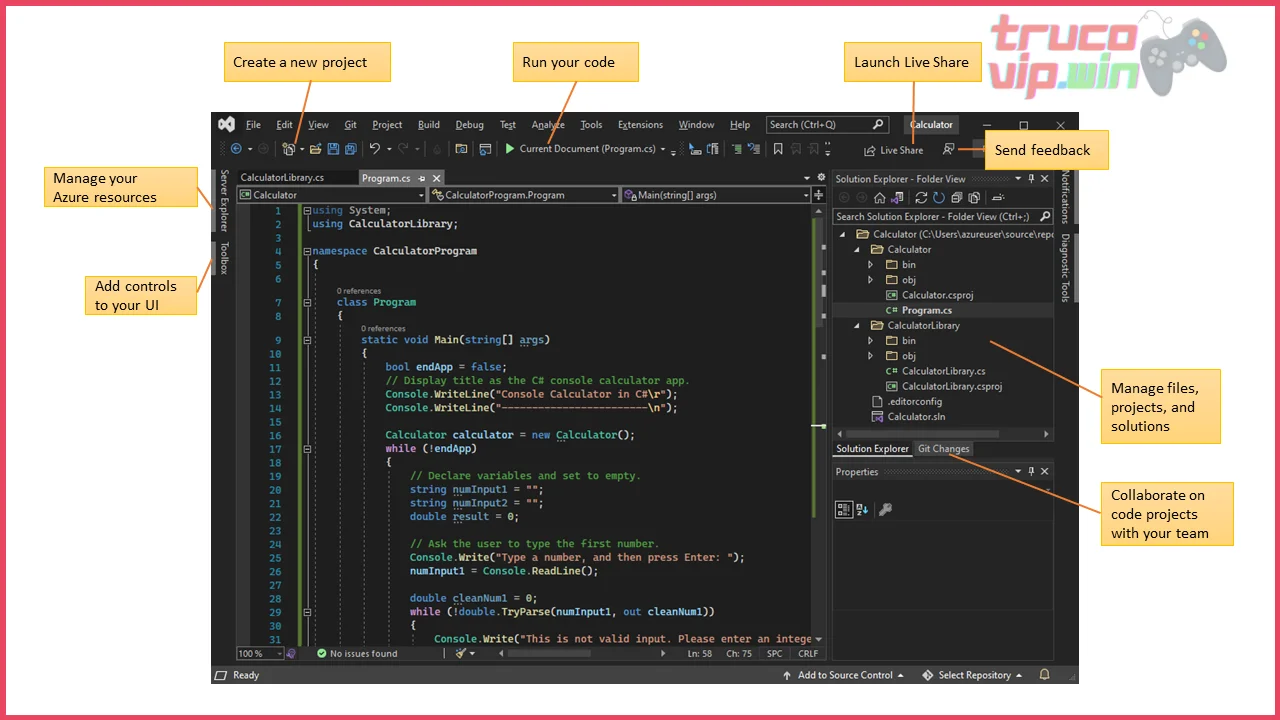Click the Live Share button
1280x720 pixels.
pos(893,150)
